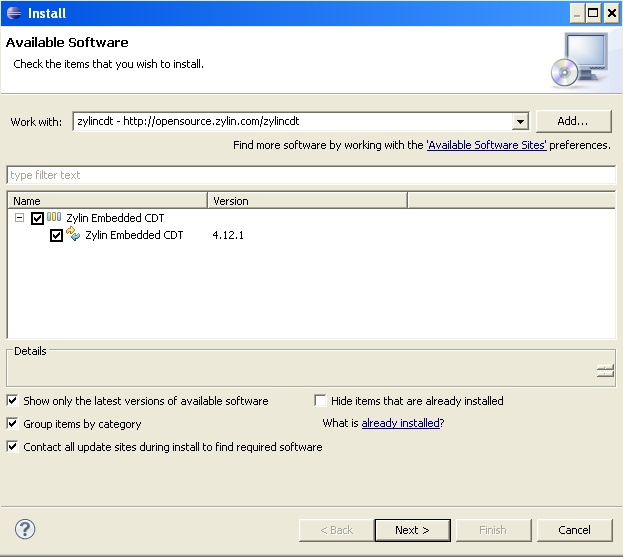Open the 'Available Software Sites' link
This screenshot has height=557, width=623.
click(486, 145)
